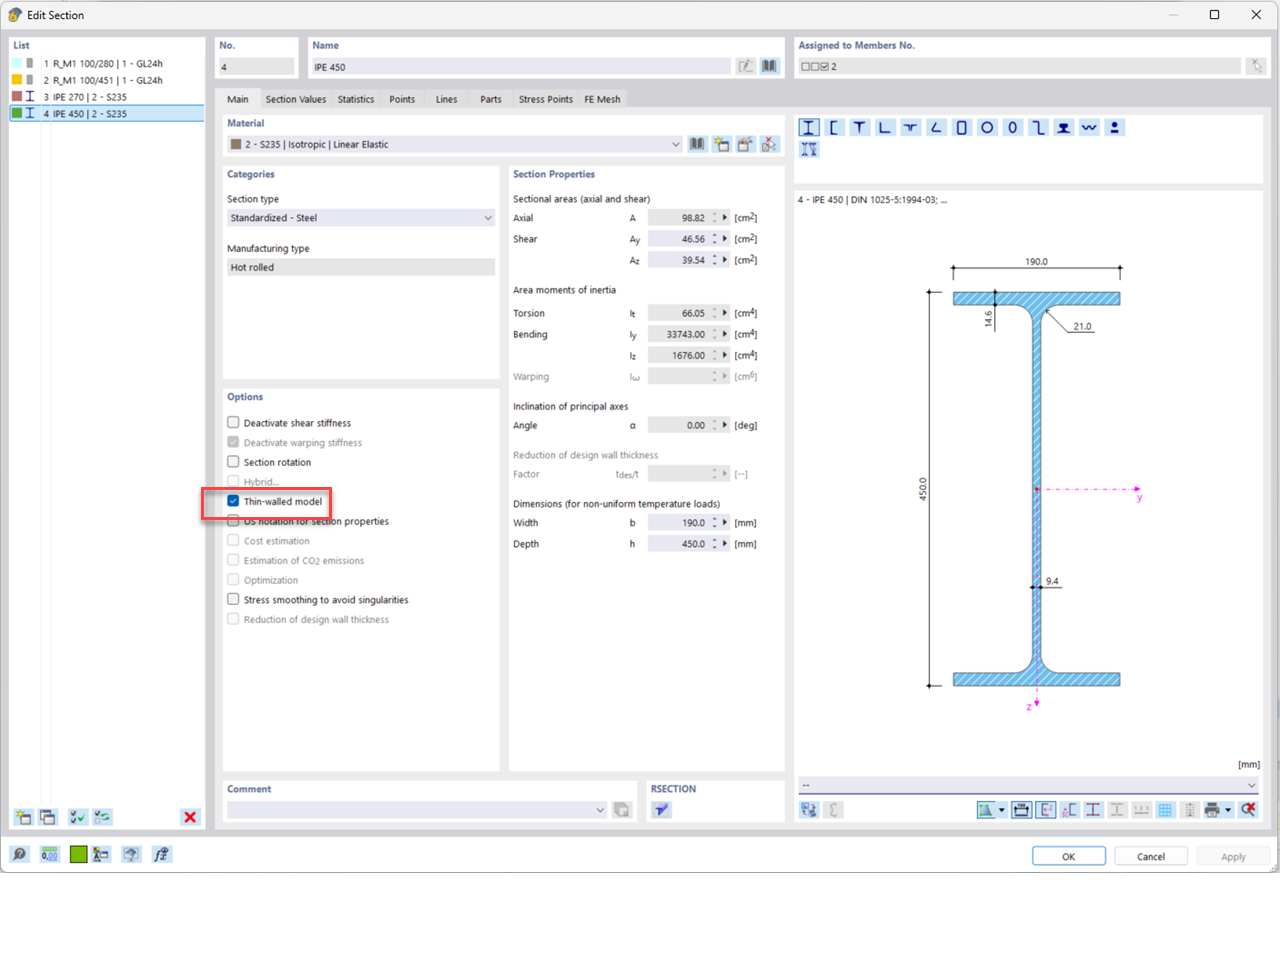The width and height of the screenshot is (1280, 960).
Task: Select the built-up double I-section icon
Action: click(x=809, y=149)
